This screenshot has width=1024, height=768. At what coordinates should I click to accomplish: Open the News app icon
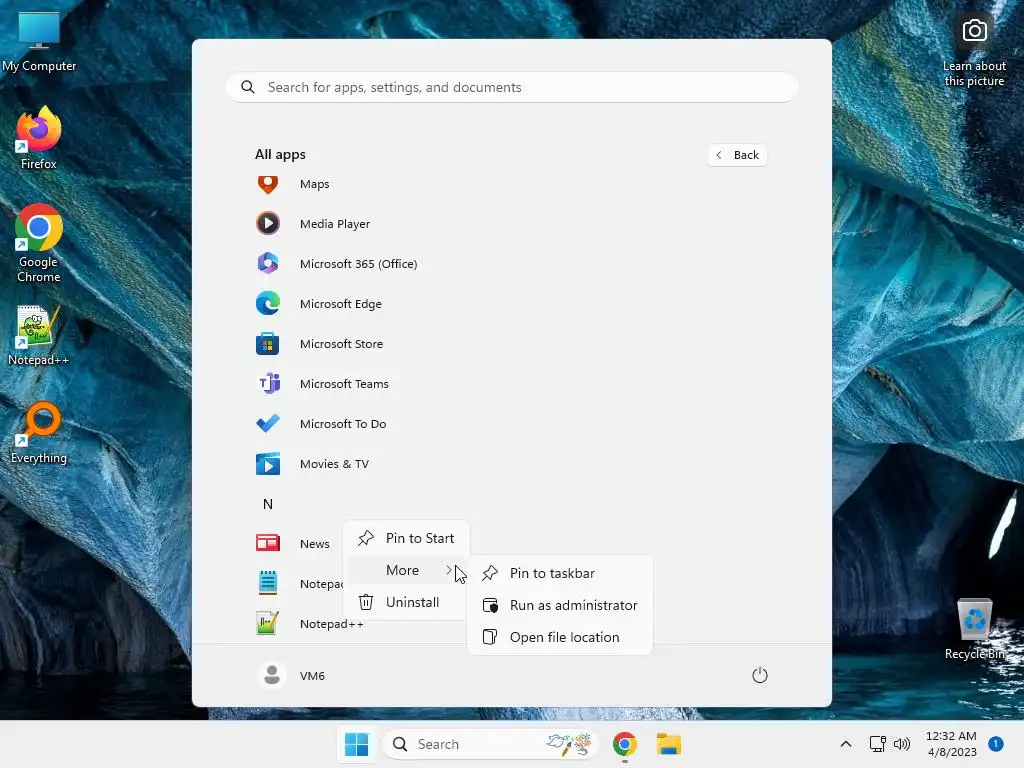click(268, 543)
